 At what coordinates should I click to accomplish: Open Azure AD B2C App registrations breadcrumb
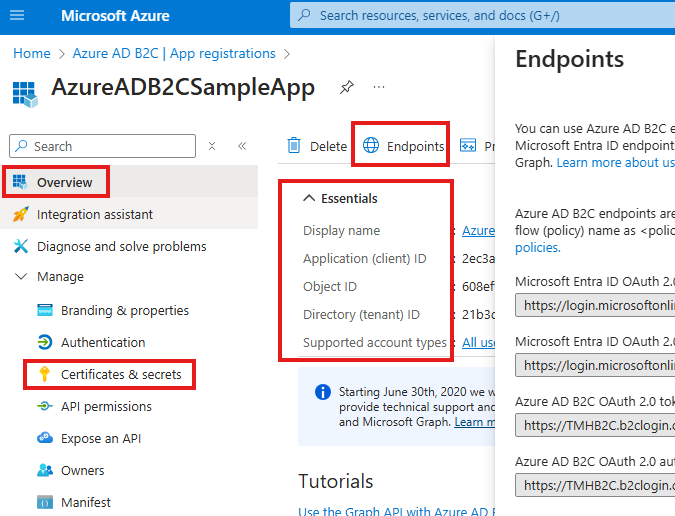(174, 53)
